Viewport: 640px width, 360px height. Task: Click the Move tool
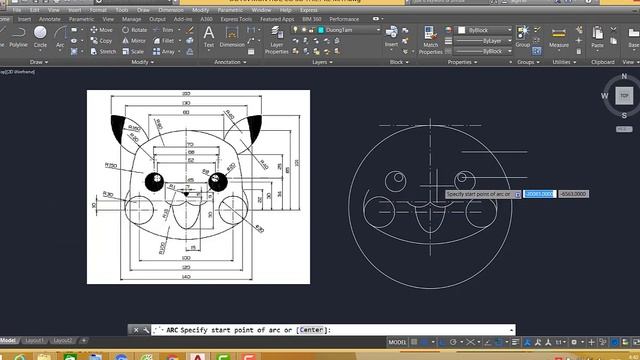[x=101, y=30]
